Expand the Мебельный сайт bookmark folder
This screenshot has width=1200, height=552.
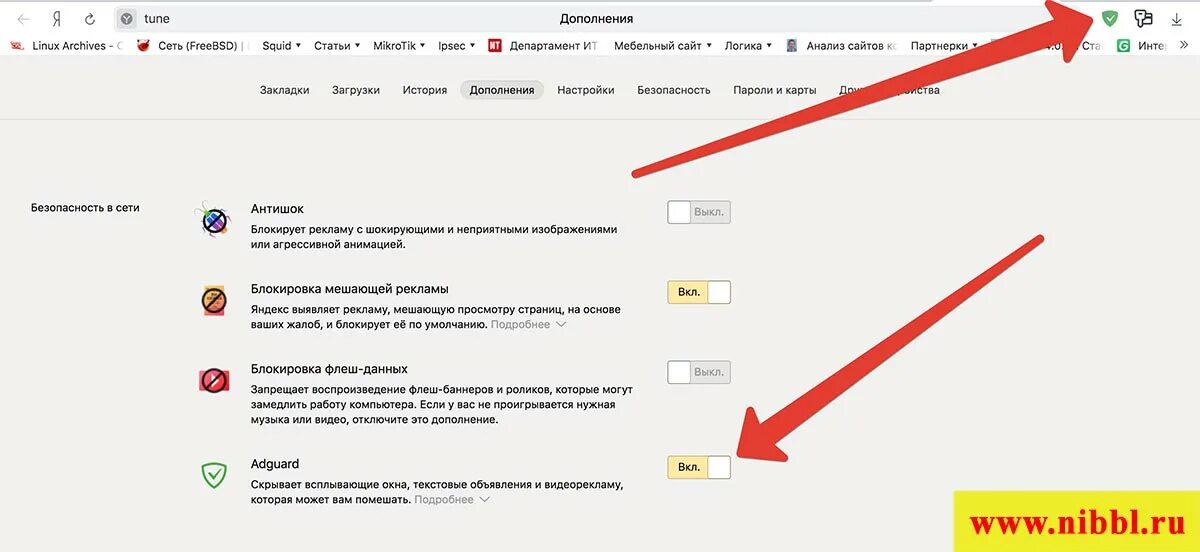(663, 46)
